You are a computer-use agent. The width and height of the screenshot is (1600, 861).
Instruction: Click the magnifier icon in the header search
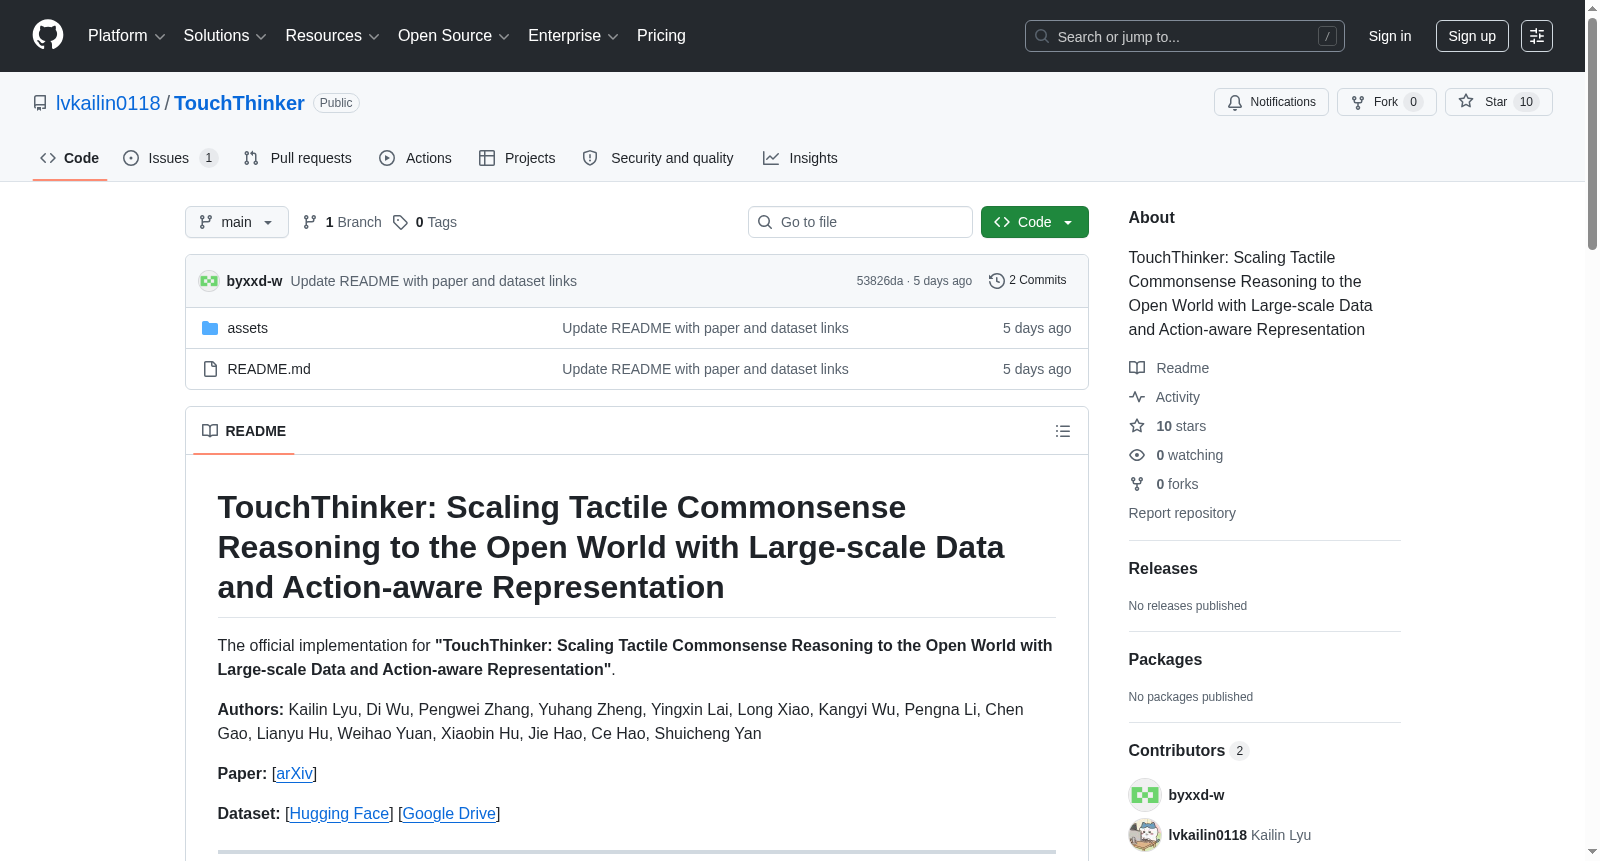(1042, 36)
